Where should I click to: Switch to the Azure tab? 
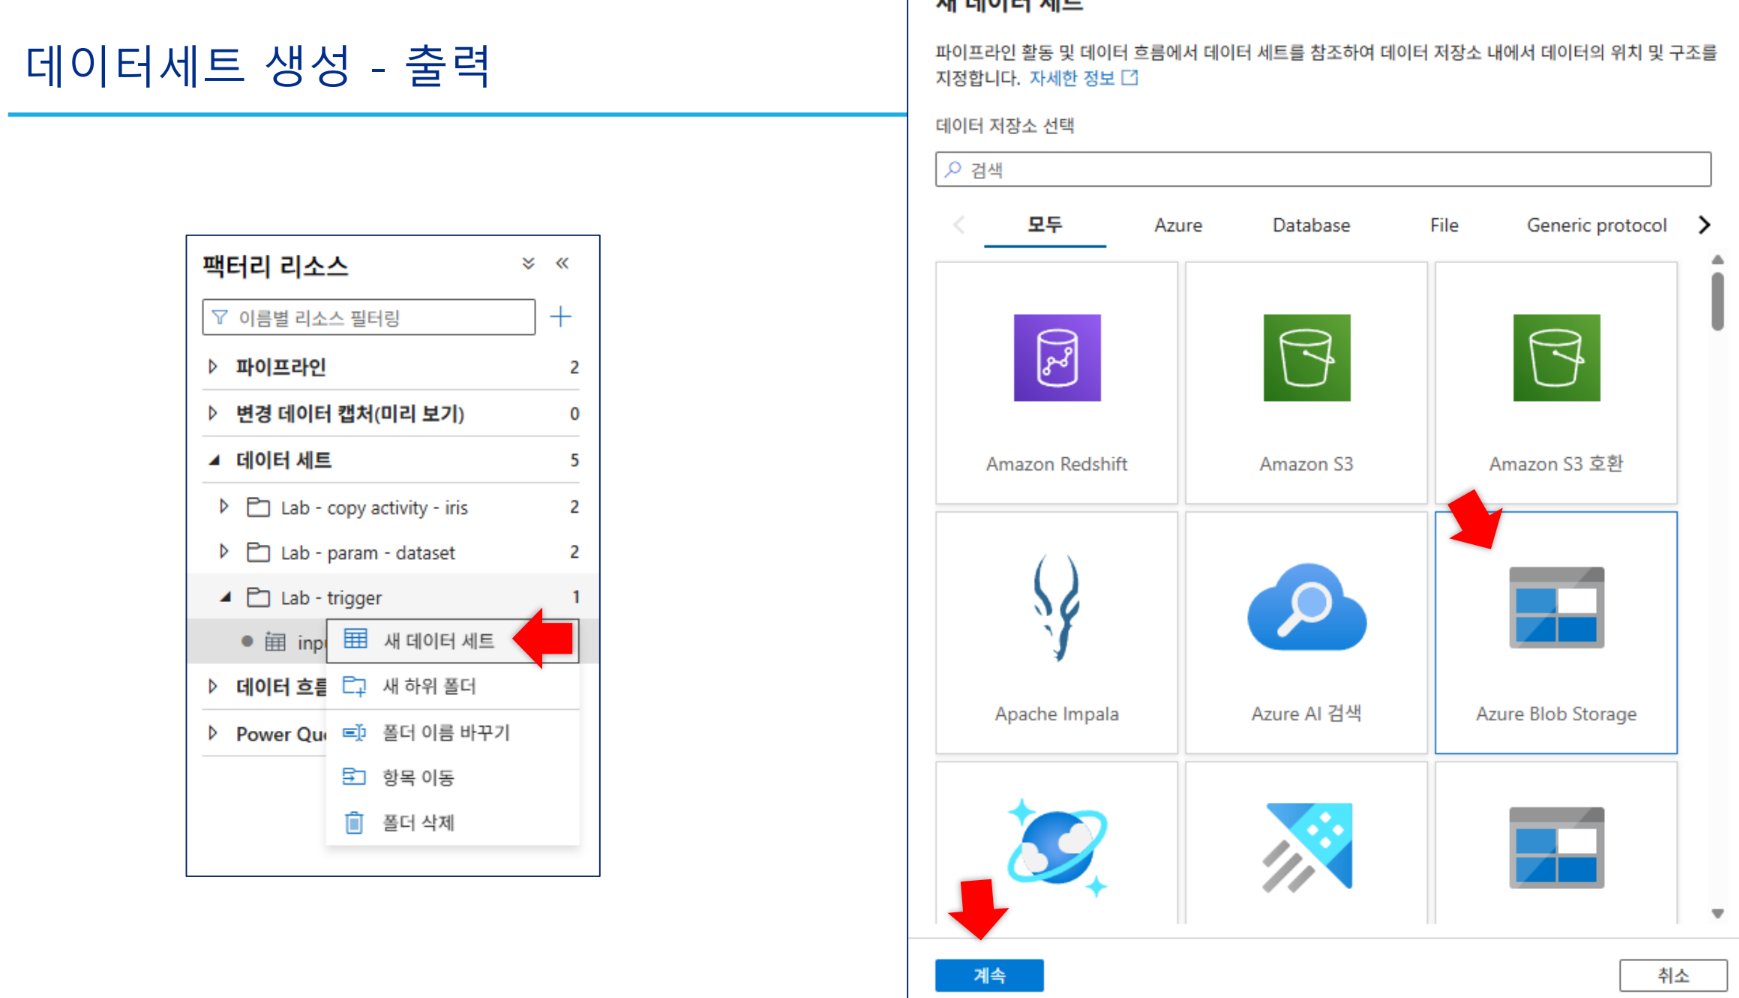(x=1178, y=225)
